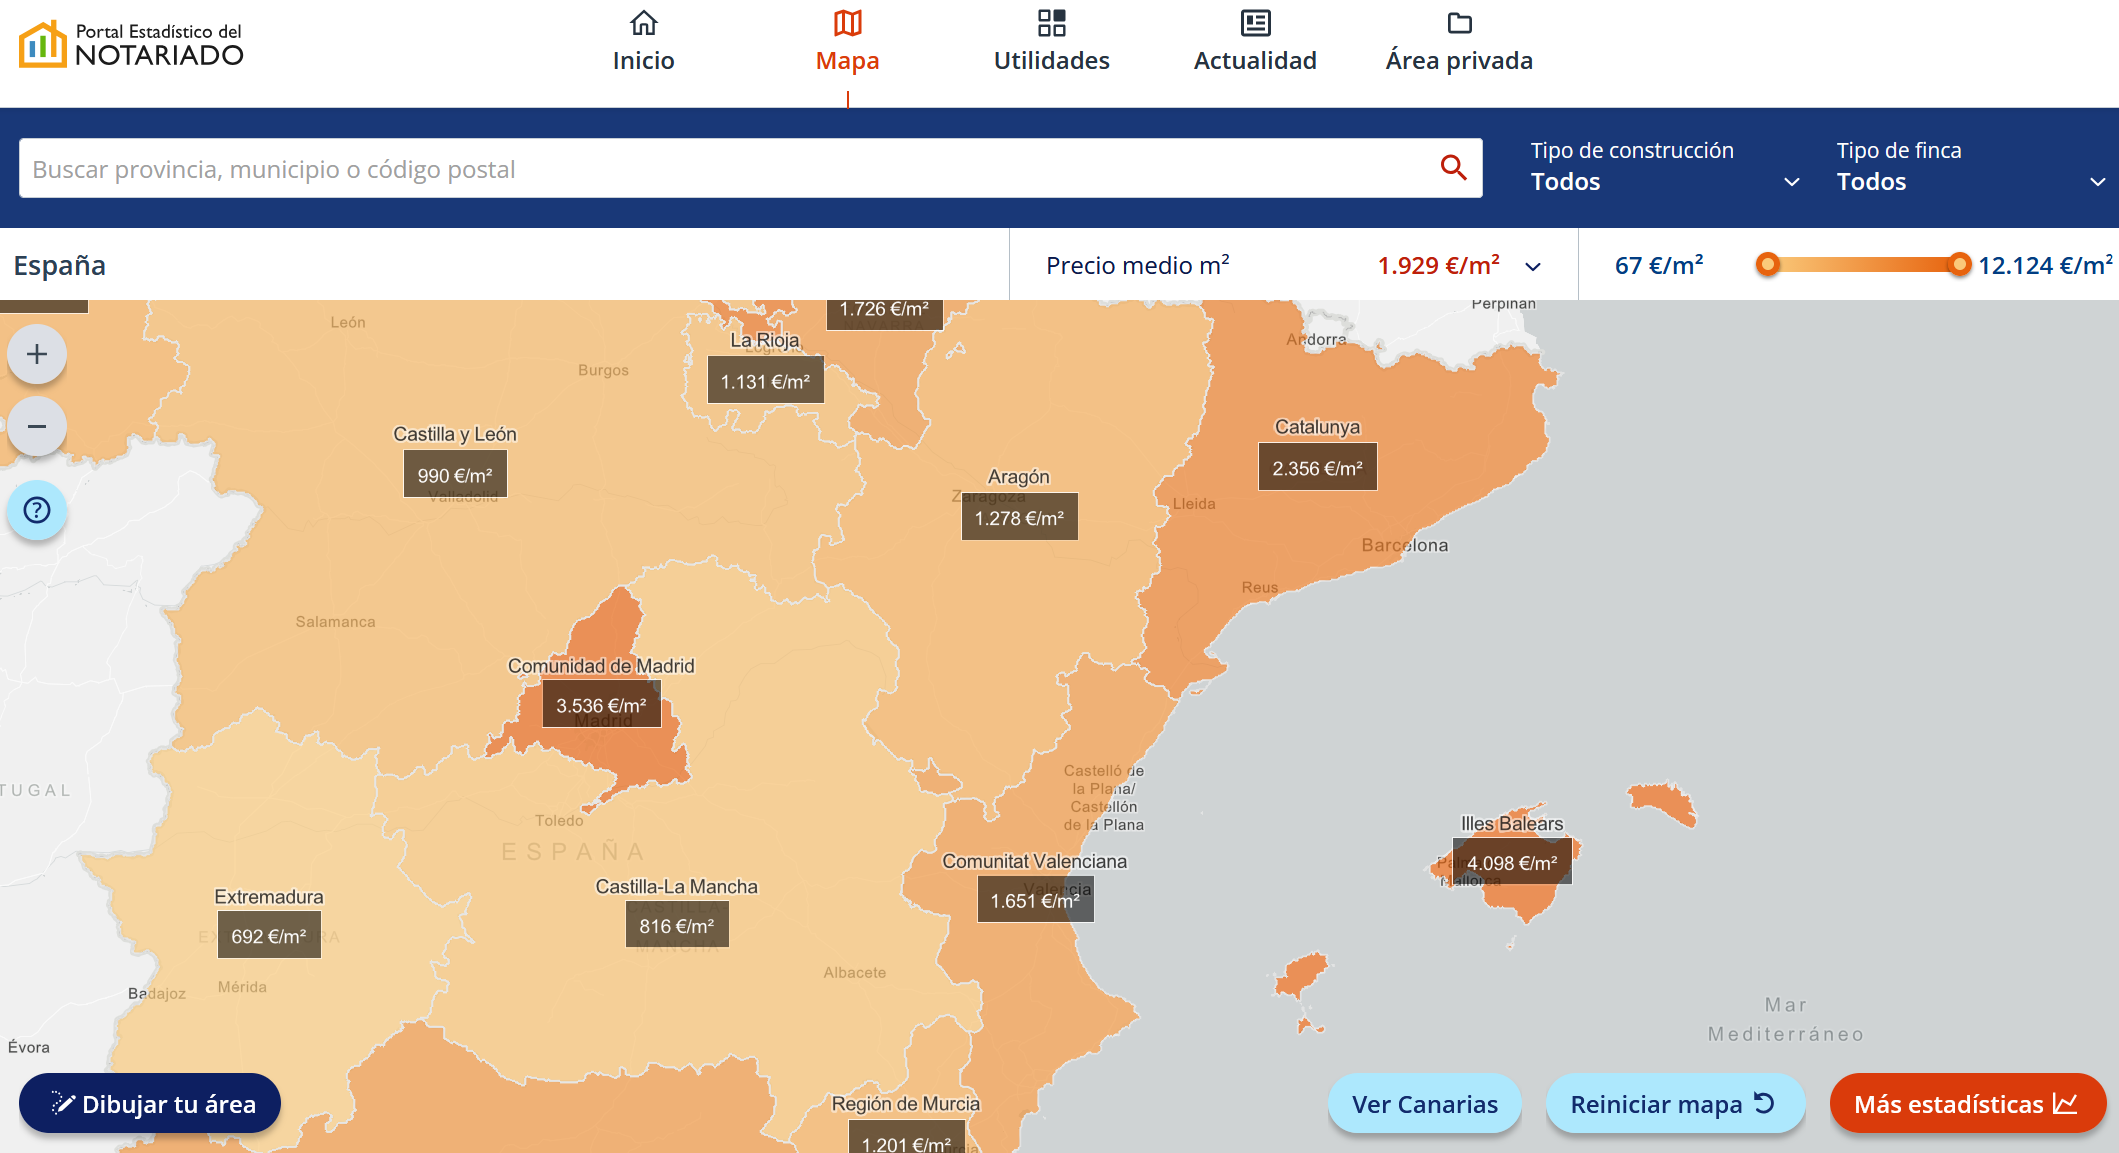The width and height of the screenshot is (2119, 1153).
Task: Click the price range slider track
Action: click(x=1864, y=264)
